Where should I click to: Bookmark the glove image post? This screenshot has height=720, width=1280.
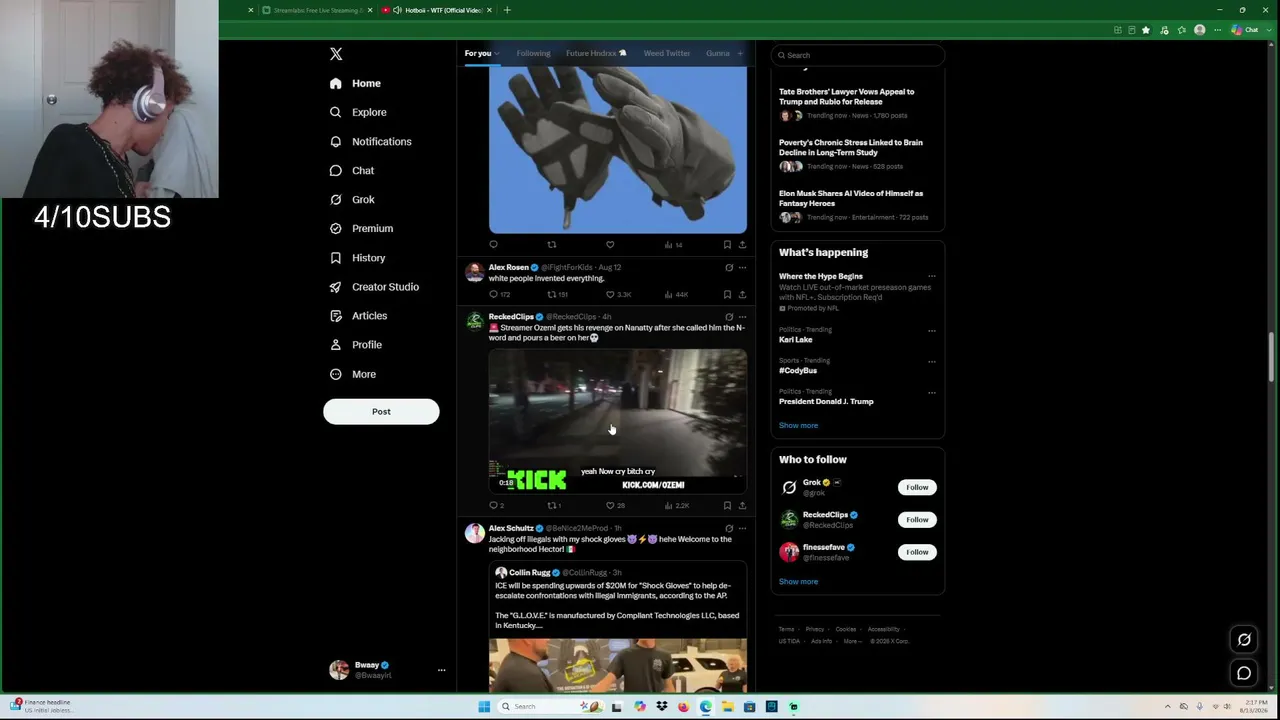727,244
